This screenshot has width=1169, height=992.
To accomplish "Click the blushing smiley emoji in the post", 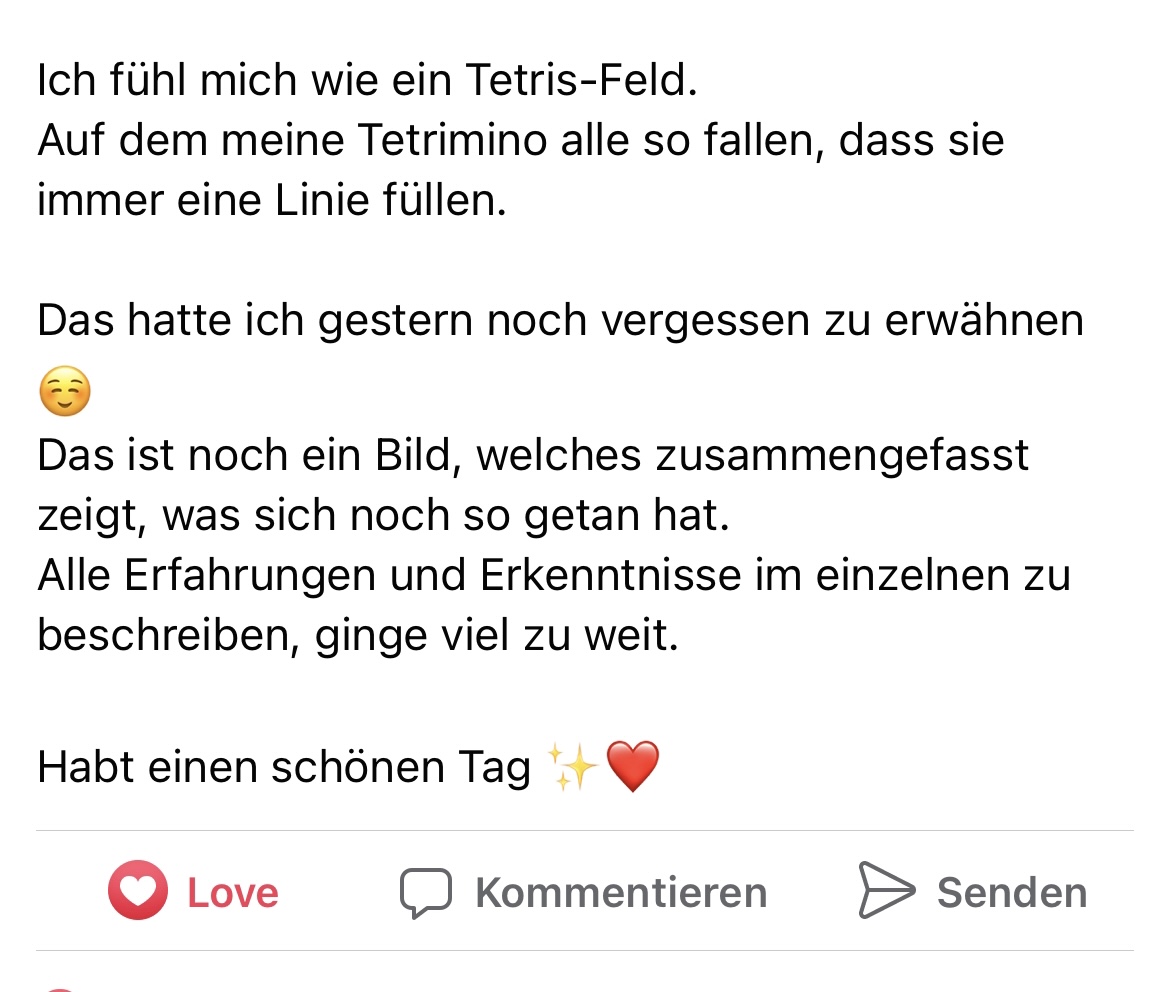I will pyautogui.click(x=64, y=392).
